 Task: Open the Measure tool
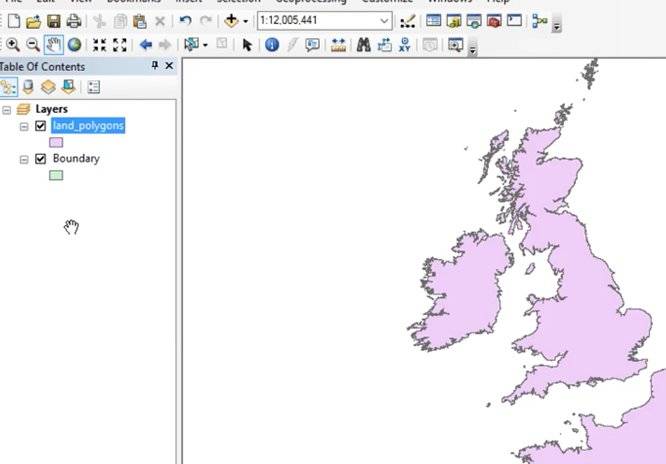tap(339, 45)
